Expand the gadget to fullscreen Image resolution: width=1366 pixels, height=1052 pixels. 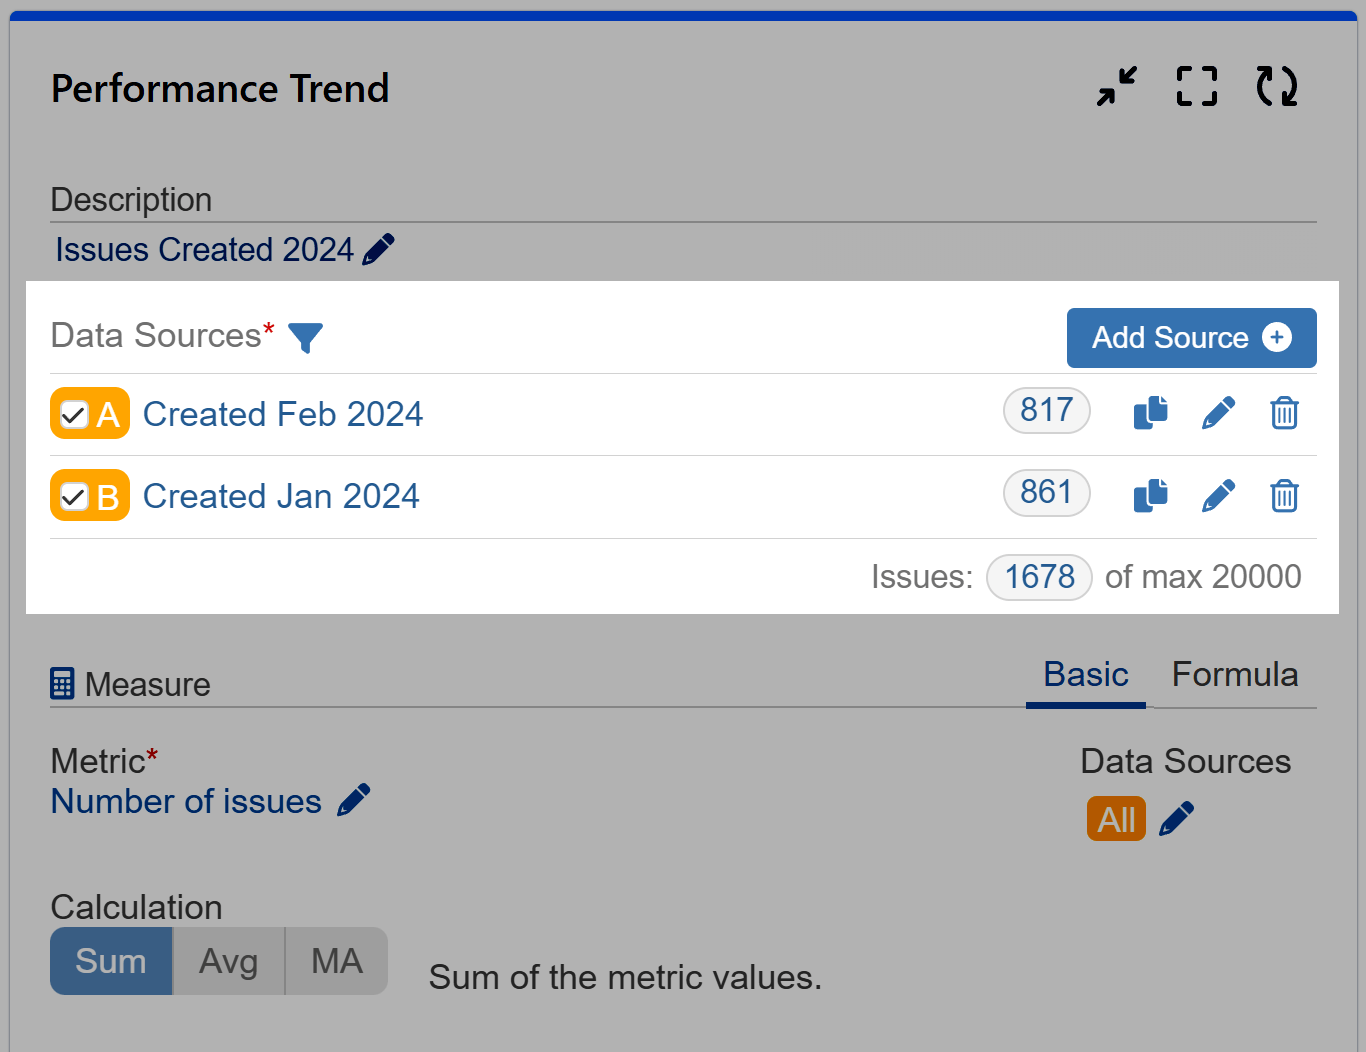point(1196,87)
